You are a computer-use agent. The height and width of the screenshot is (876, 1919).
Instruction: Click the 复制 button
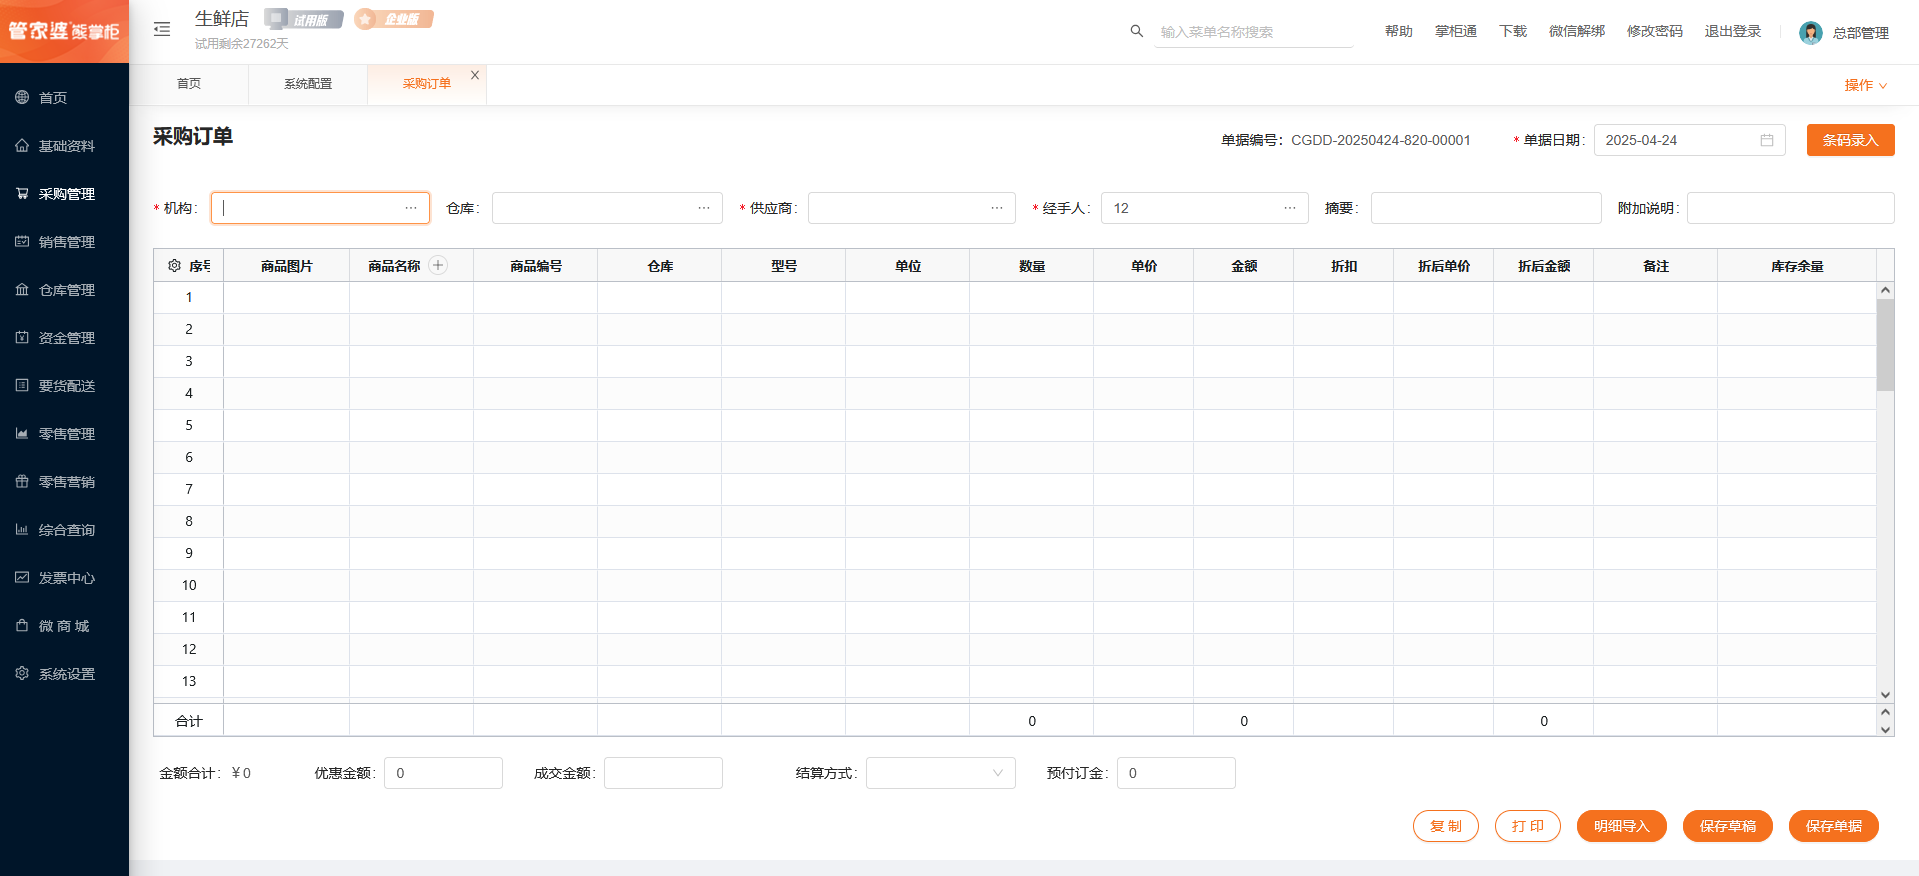(x=1446, y=826)
